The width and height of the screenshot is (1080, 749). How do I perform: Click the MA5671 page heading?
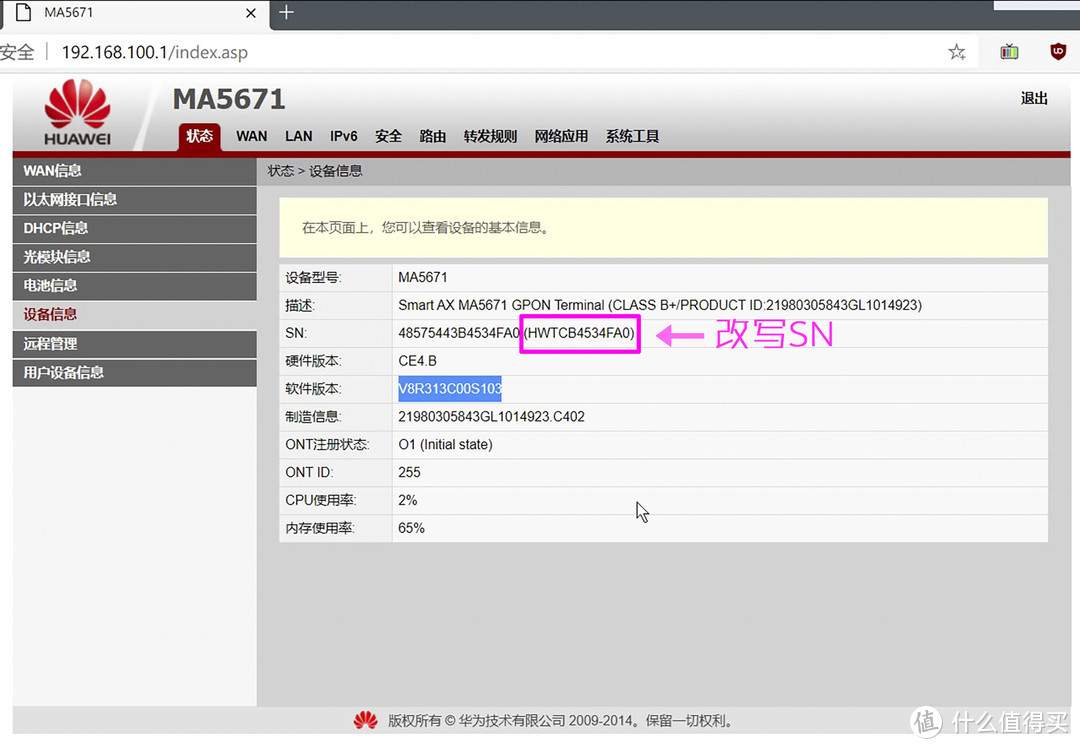click(229, 99)
